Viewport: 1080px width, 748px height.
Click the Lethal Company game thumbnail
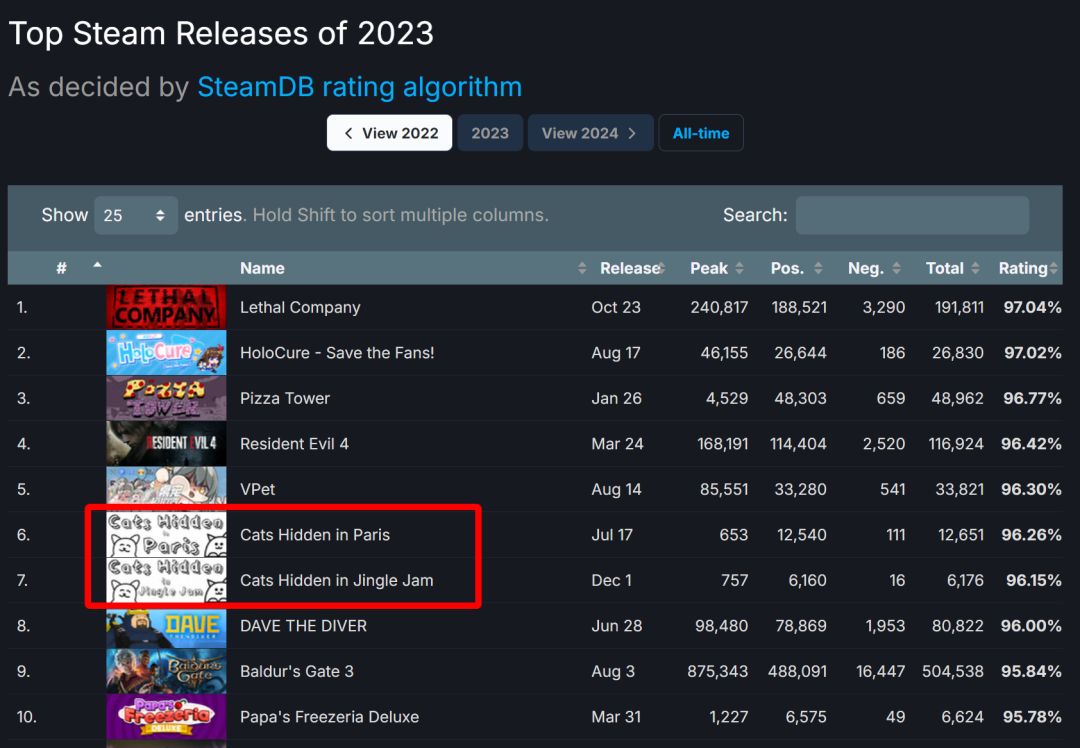point(166,307)
